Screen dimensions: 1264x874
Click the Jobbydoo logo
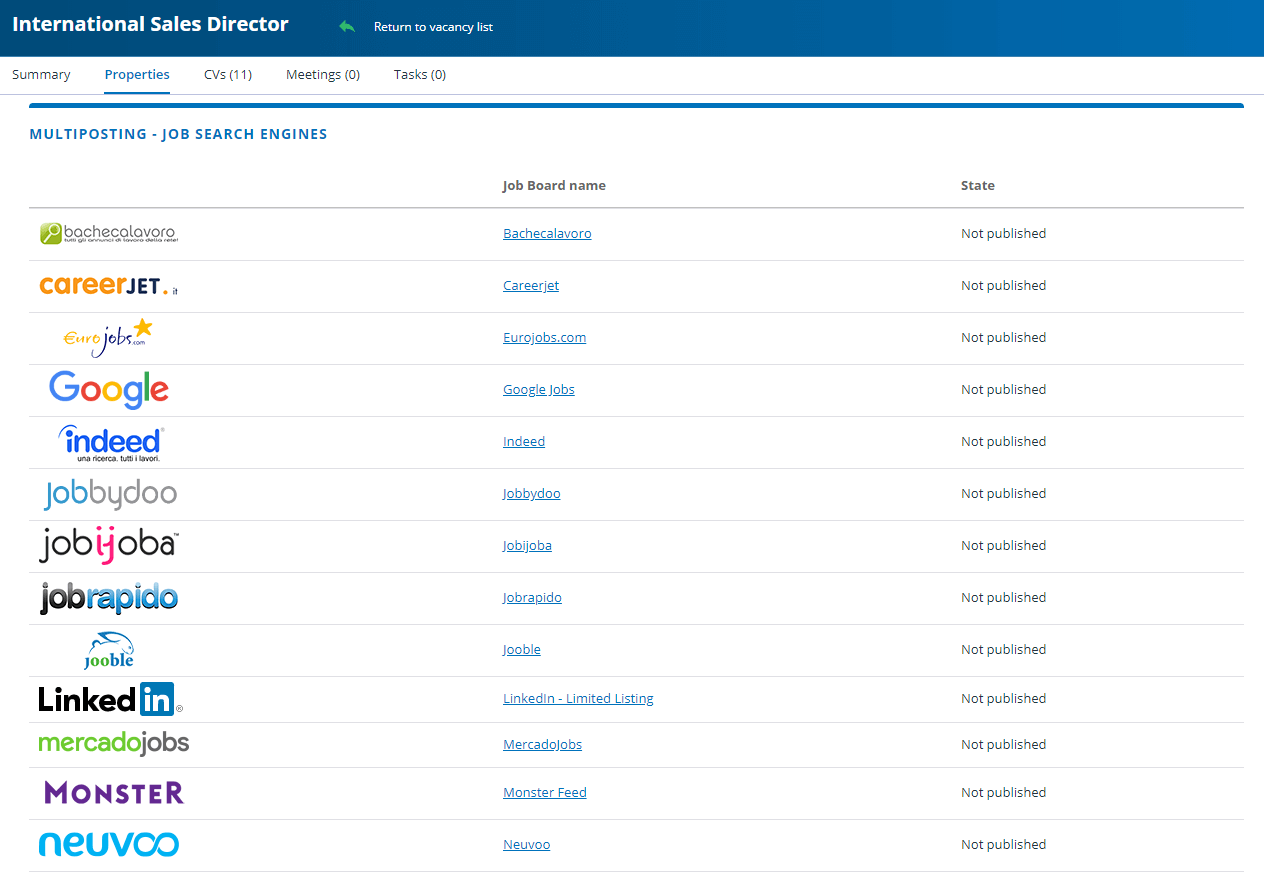point(110,494)
